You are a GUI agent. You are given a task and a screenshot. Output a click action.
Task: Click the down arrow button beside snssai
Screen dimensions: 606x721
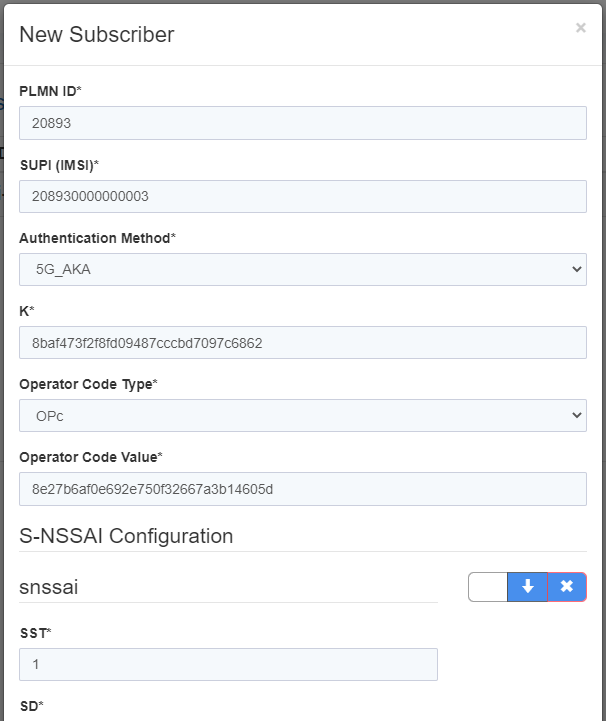[x=528, y=587]
